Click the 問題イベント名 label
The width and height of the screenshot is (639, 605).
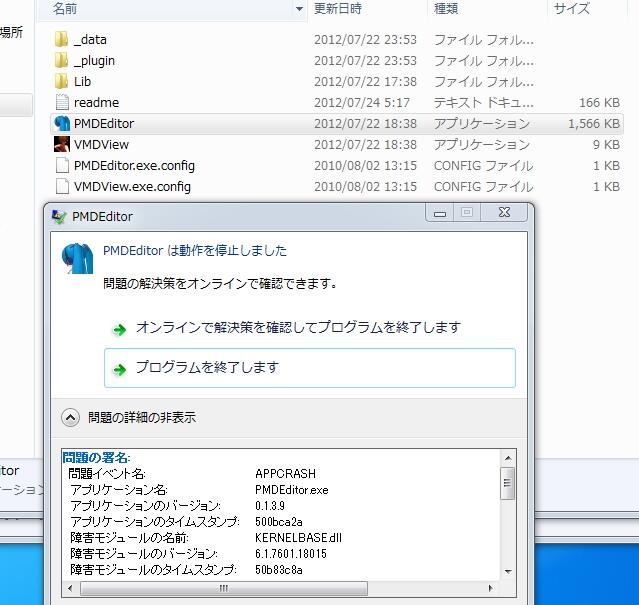107,473
